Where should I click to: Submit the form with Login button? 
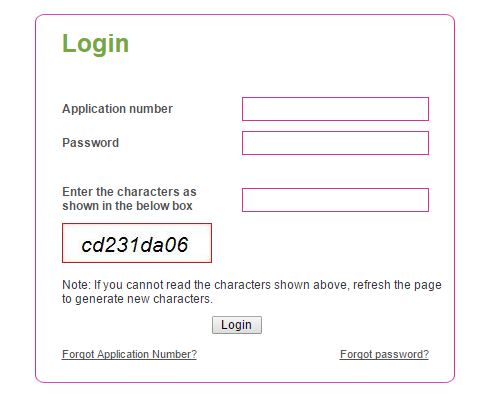click(237, 325)
